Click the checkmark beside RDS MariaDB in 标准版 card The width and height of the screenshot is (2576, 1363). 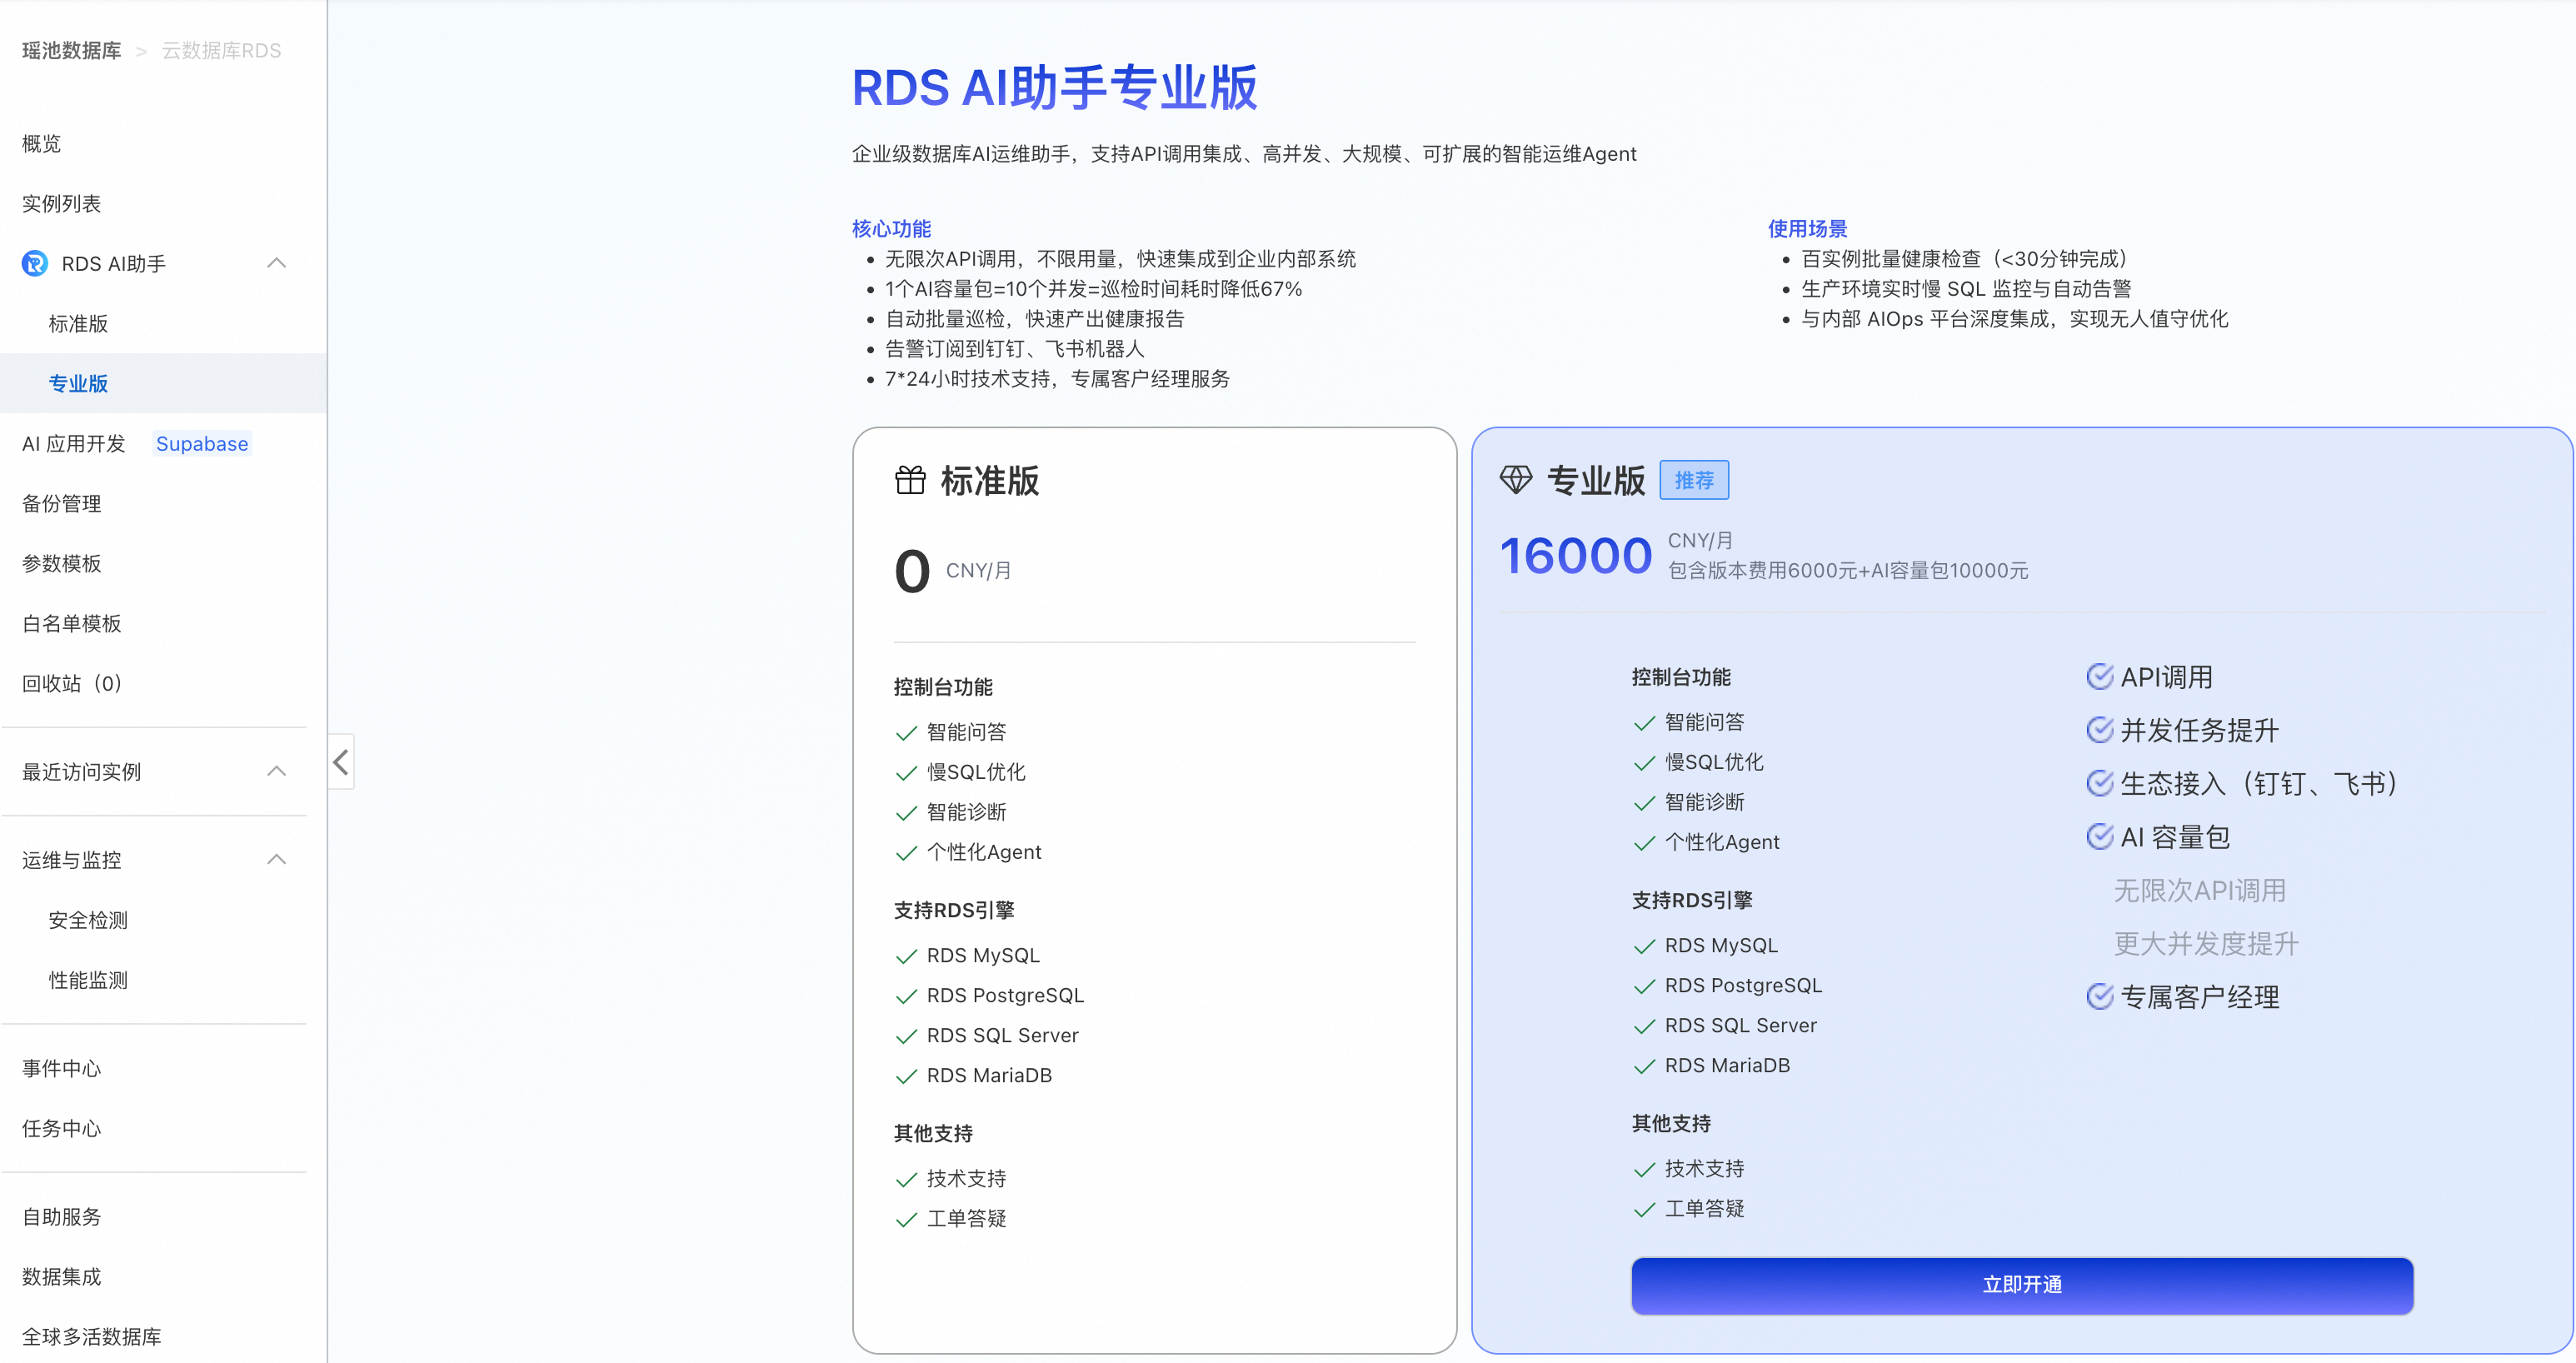pyautogui.click(x=906, y=1076)
